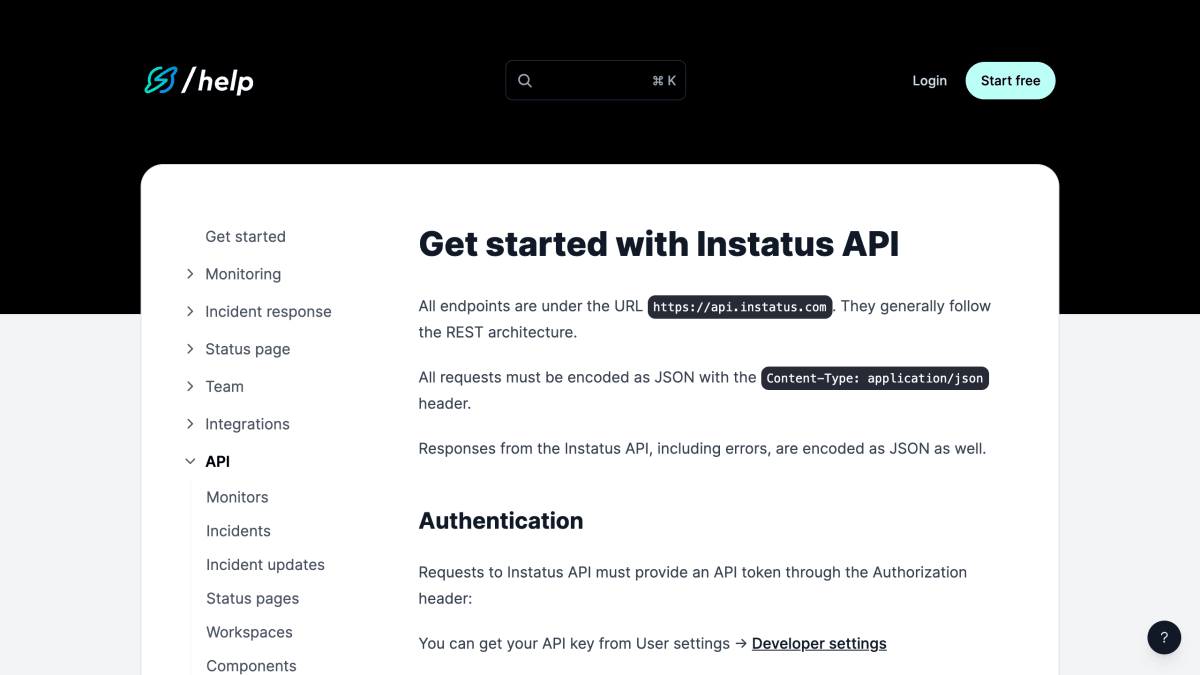
Task: Expand the Integrations section chevron
Action: click(x=190, y=424)
